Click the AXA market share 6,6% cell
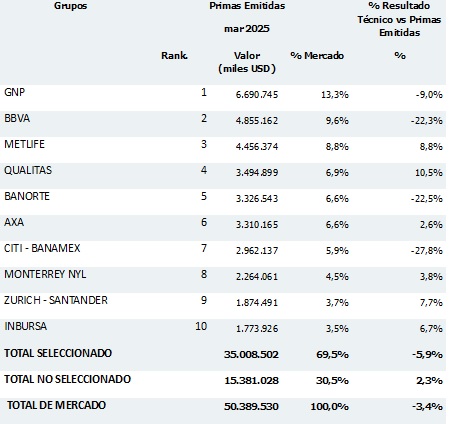The height and width of the screenshot is (424, 449). pos(337,225)
